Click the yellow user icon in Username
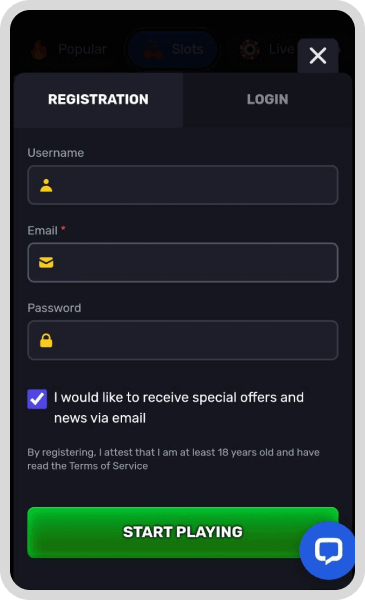Viewport: 365px width, 600px height. (x=46, y=186)
